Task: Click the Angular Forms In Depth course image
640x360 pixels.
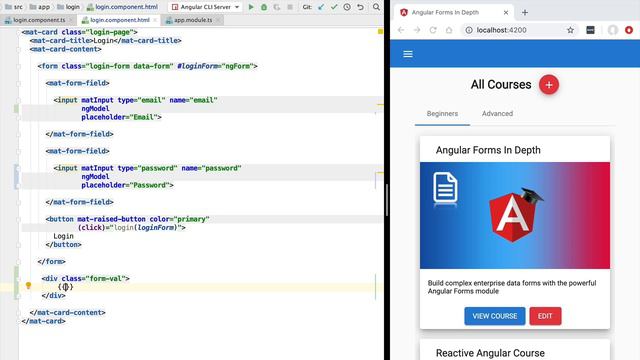Action: (x=515, y=216)
